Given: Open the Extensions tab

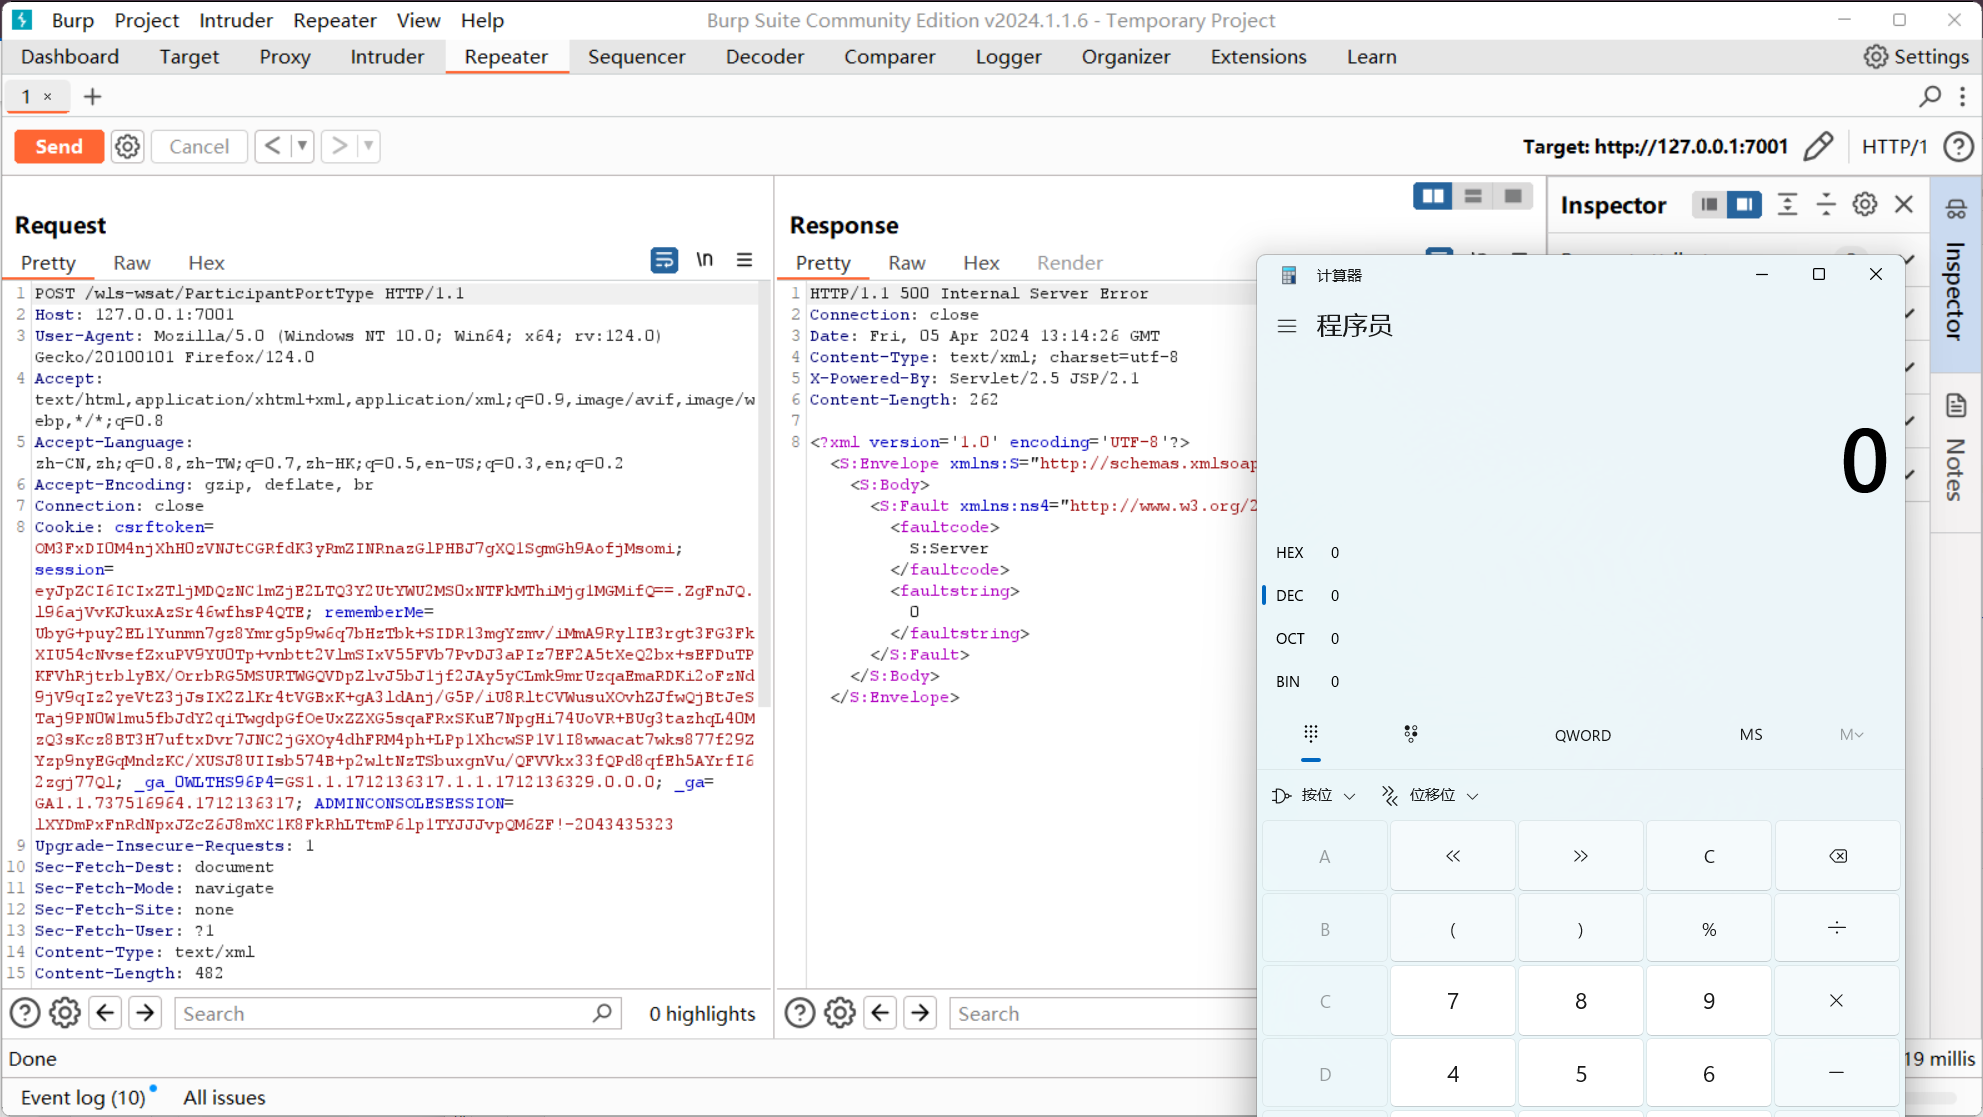Looking at the screenshot, I should click(x=1258, y=56).
